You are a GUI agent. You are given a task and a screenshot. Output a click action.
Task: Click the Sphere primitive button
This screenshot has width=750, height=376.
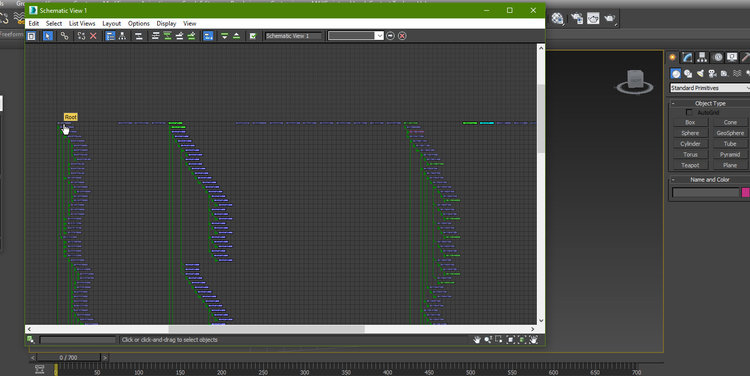[690, 133]
